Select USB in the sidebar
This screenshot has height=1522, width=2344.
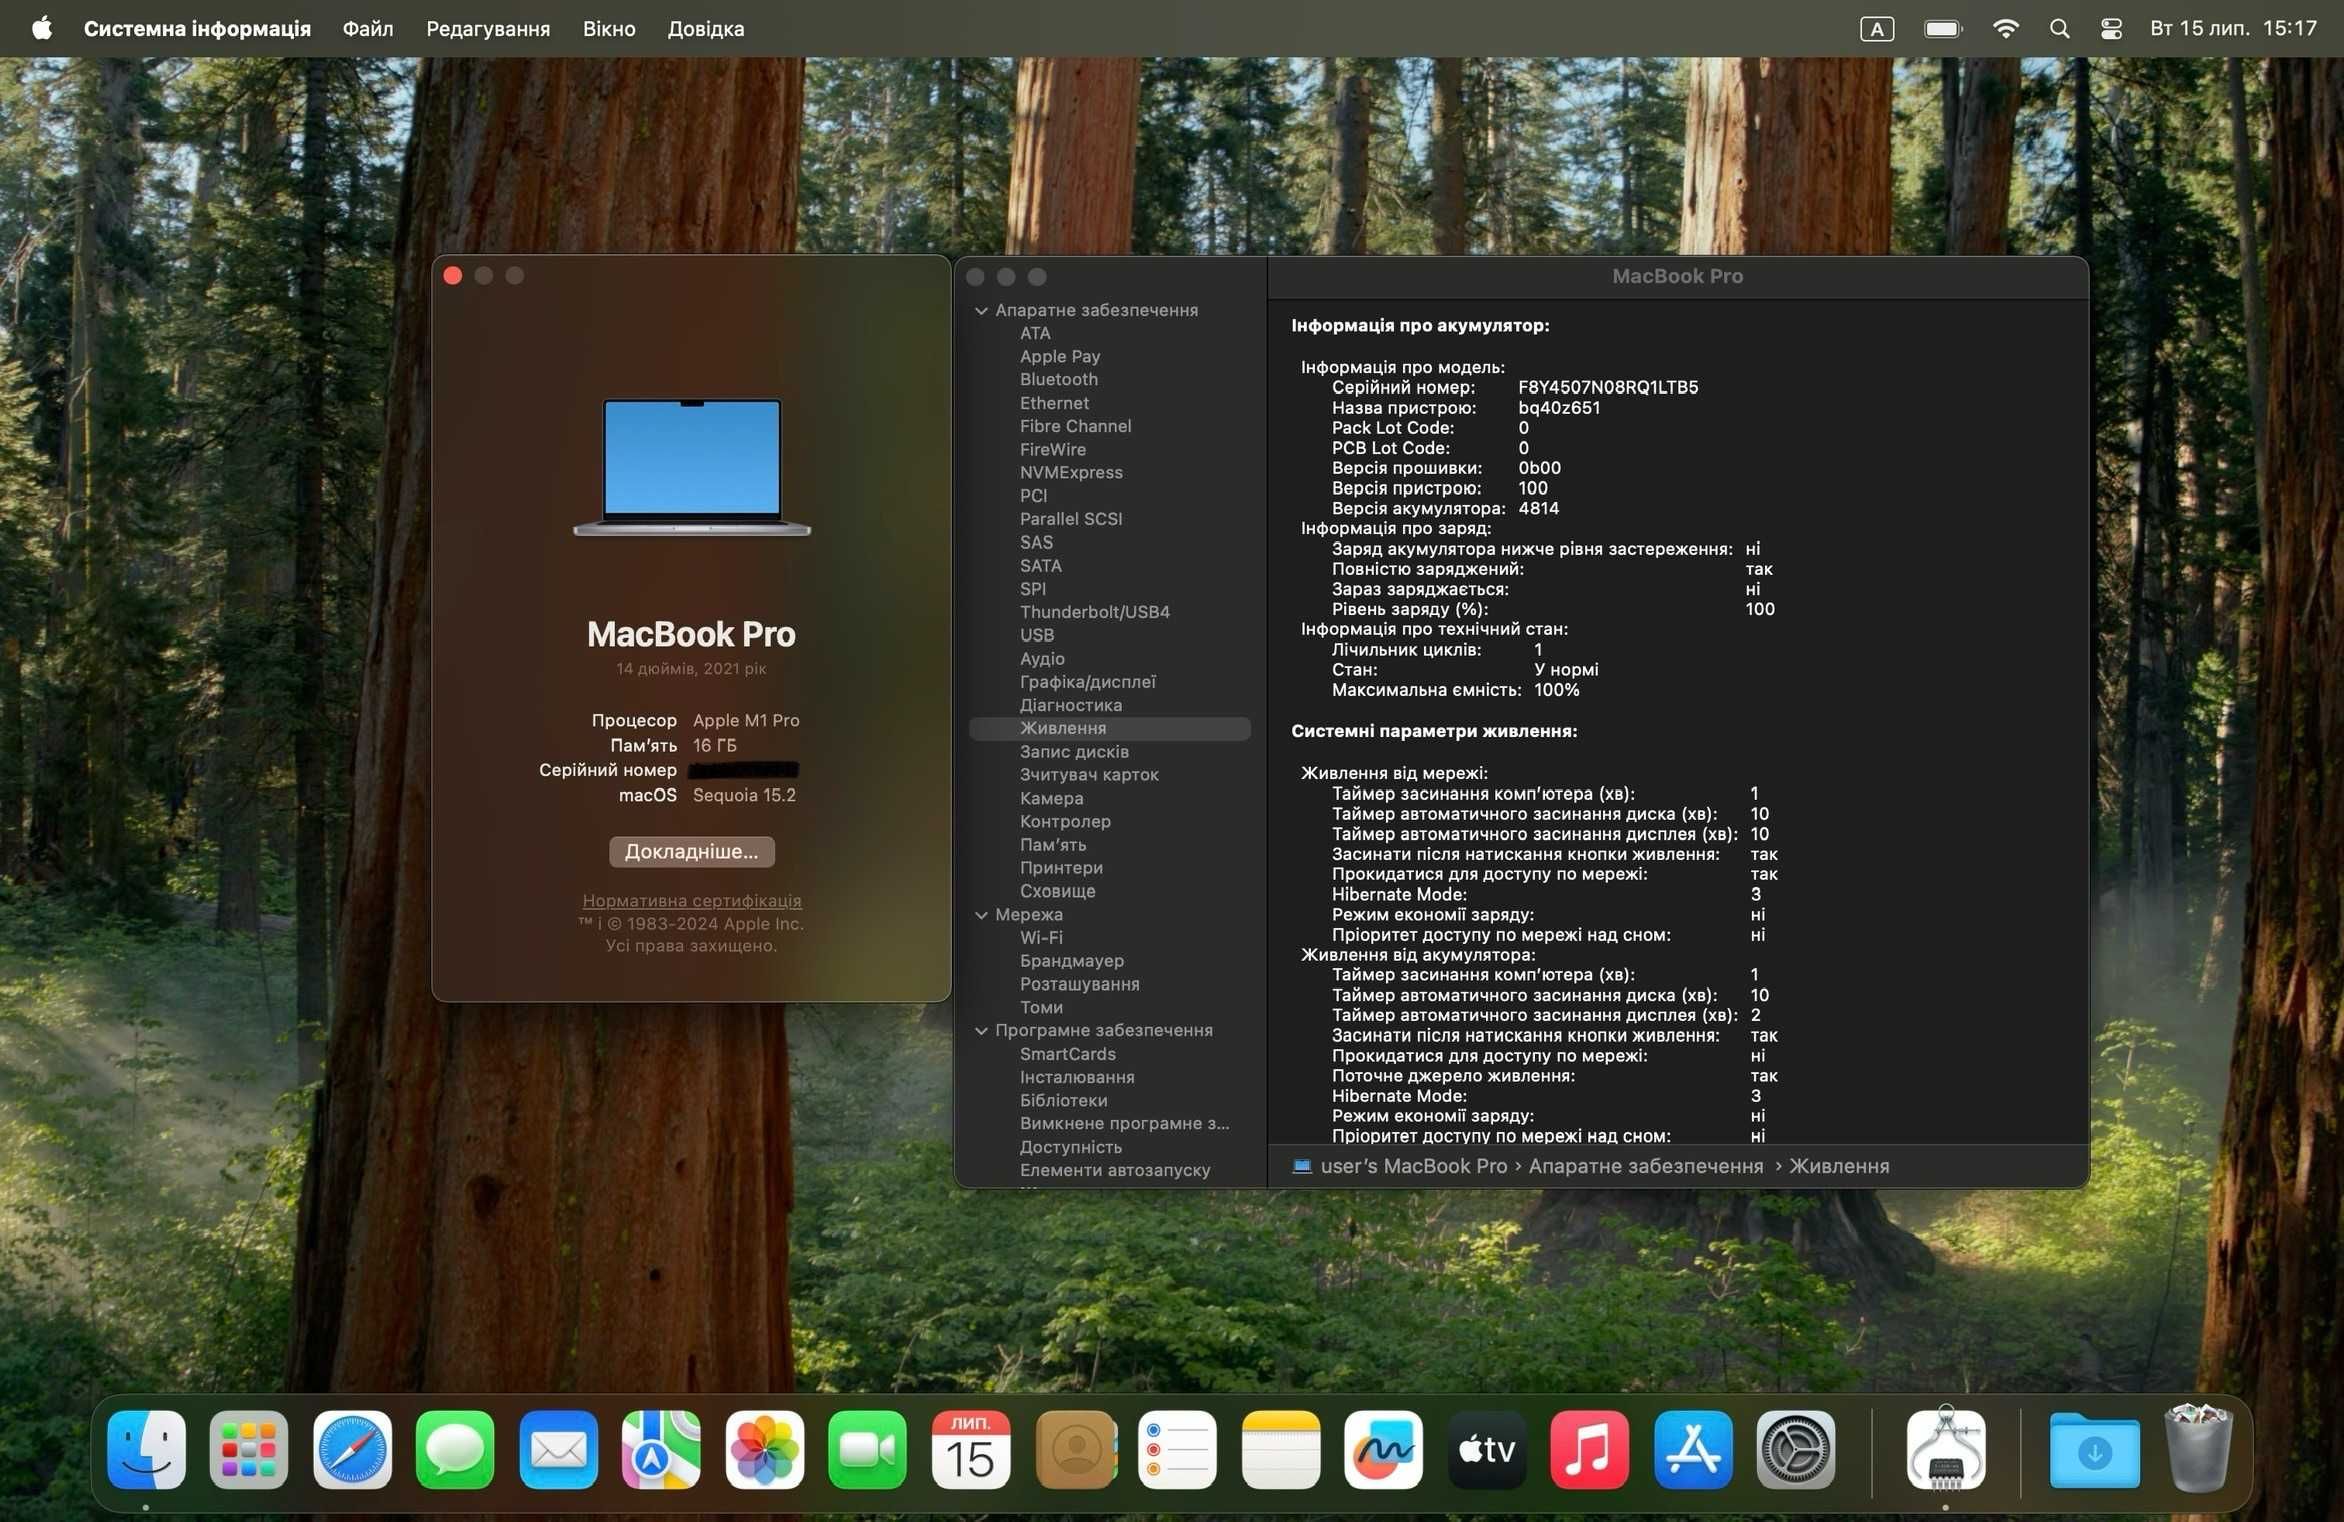[1036, 636]
